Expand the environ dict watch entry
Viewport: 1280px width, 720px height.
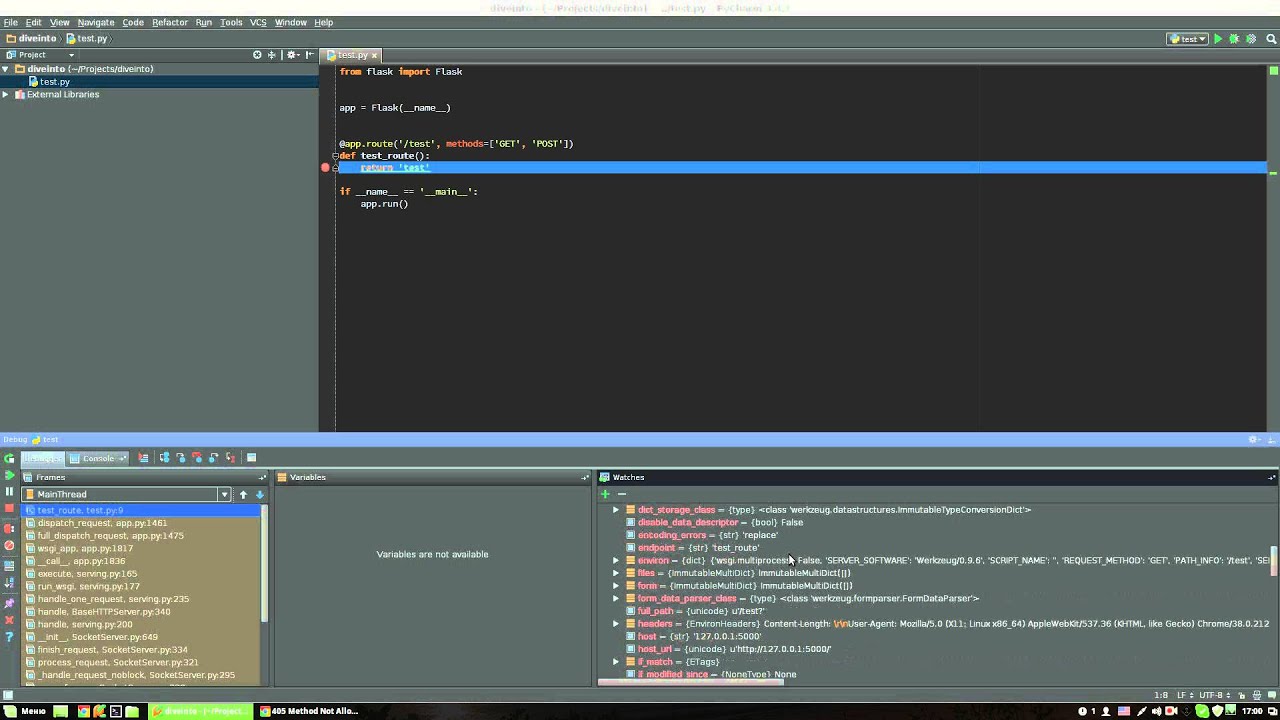tap(616, 561)
